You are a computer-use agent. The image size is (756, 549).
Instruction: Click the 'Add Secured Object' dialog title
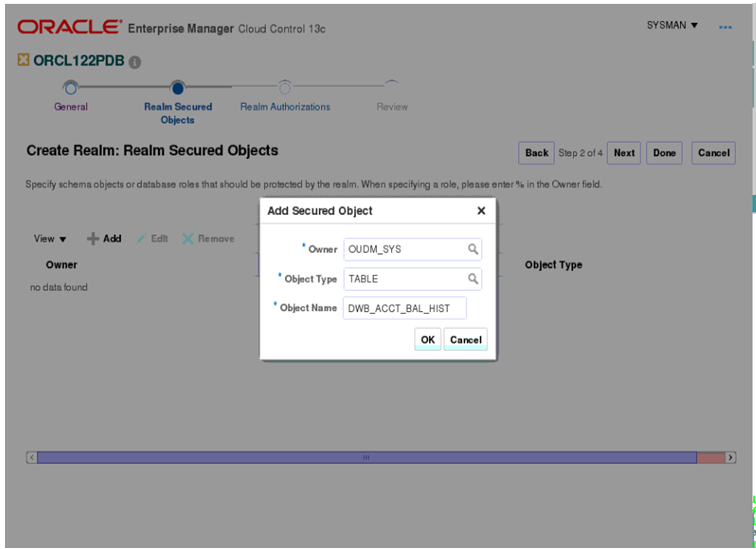click(x=320, y=211)
